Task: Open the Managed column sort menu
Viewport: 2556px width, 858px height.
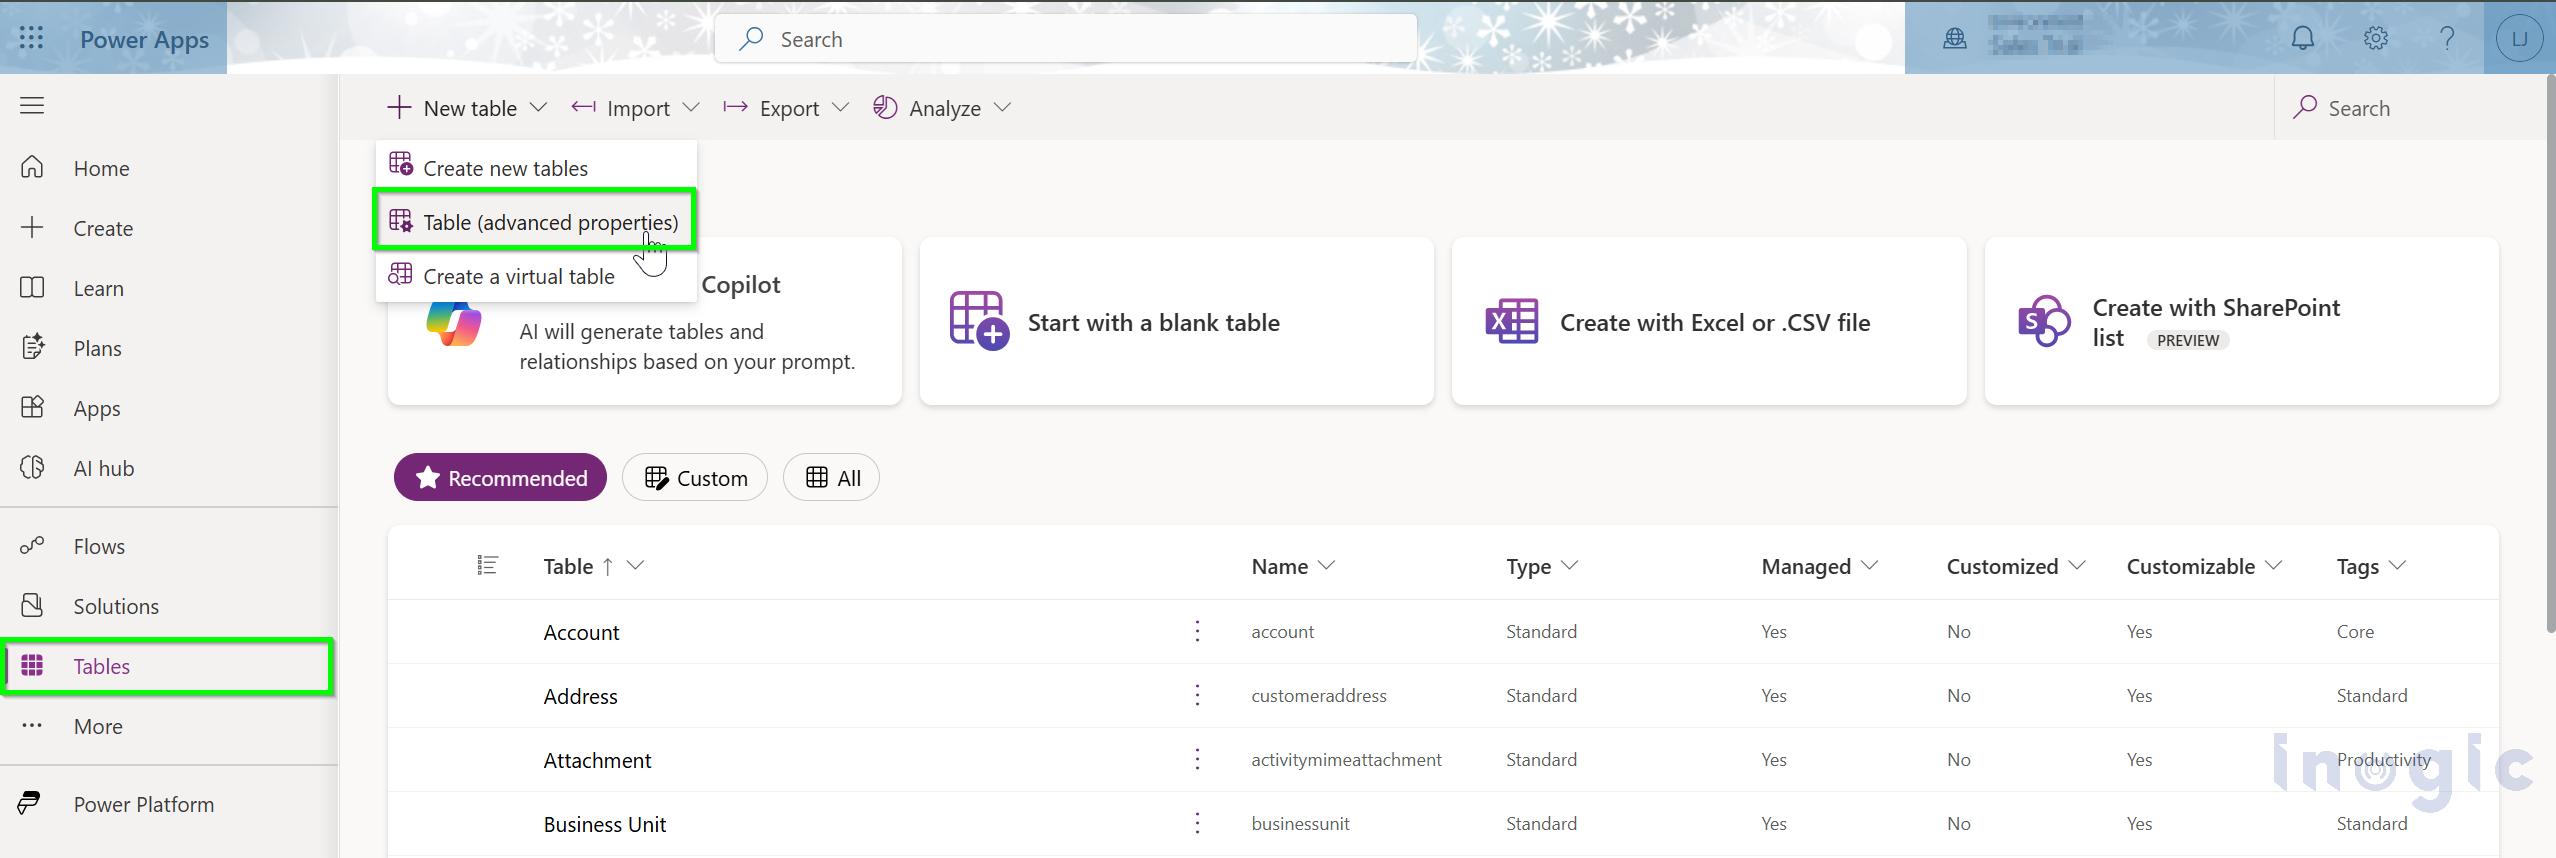Action: [1870, 565]
